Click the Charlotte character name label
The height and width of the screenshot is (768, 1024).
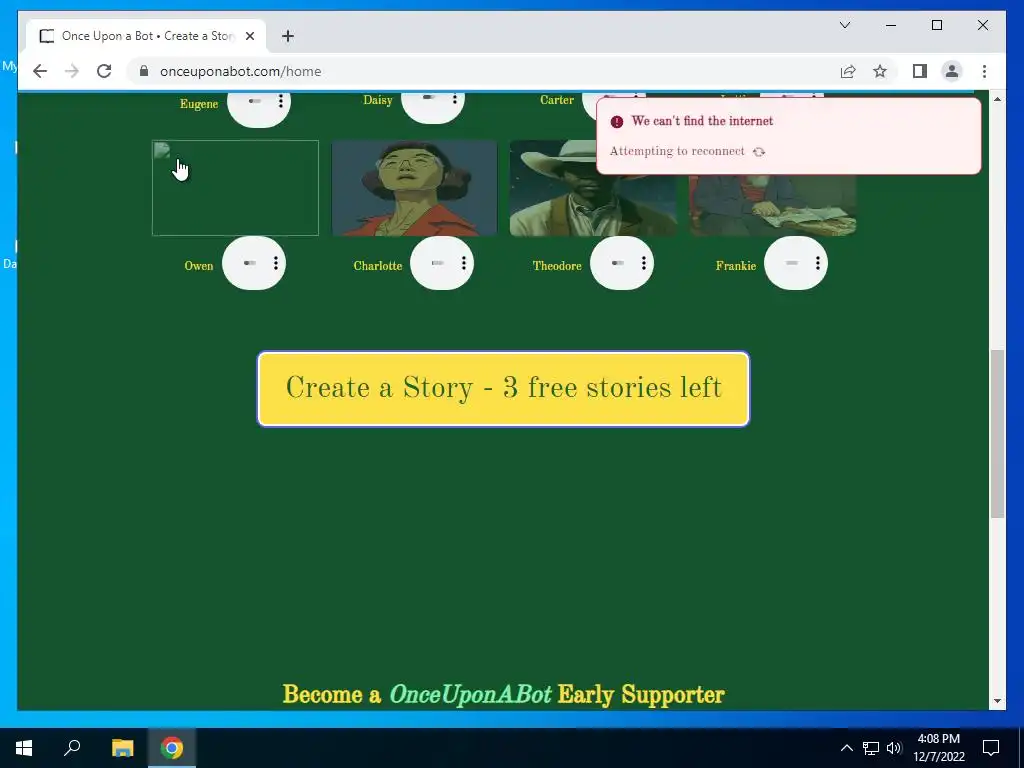point(377,266)
